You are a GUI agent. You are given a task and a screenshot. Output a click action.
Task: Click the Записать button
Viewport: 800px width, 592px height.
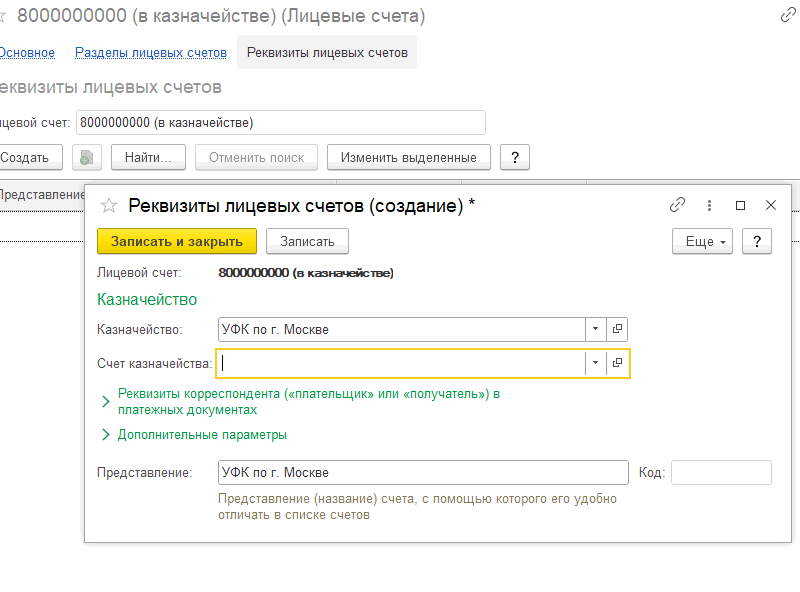307,241
